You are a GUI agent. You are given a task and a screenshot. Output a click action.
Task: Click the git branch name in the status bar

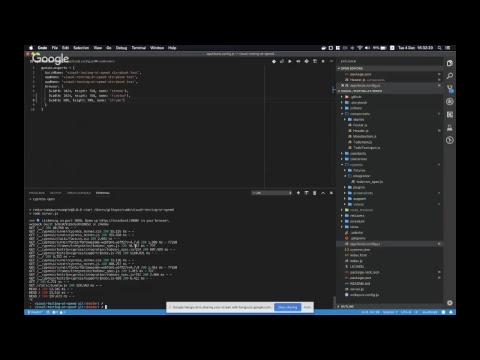[34, 312]
